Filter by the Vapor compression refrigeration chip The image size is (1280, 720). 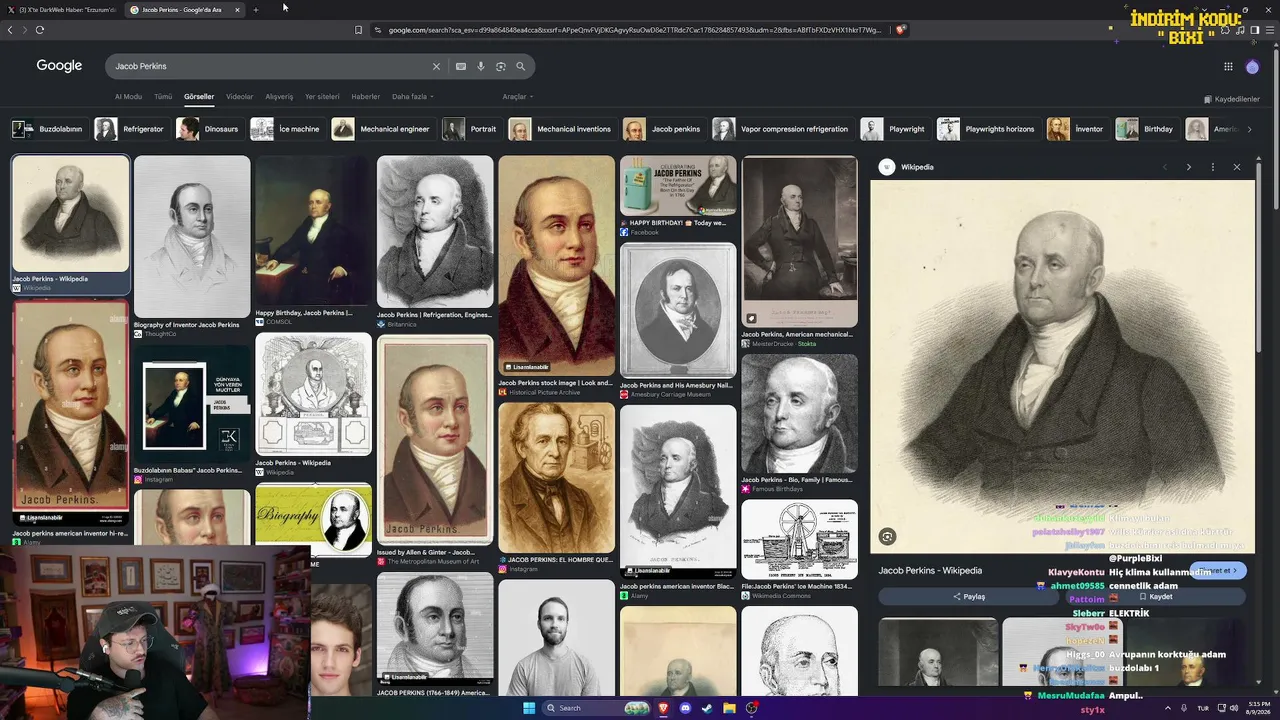pyautogui.click(x=782, y=129)
